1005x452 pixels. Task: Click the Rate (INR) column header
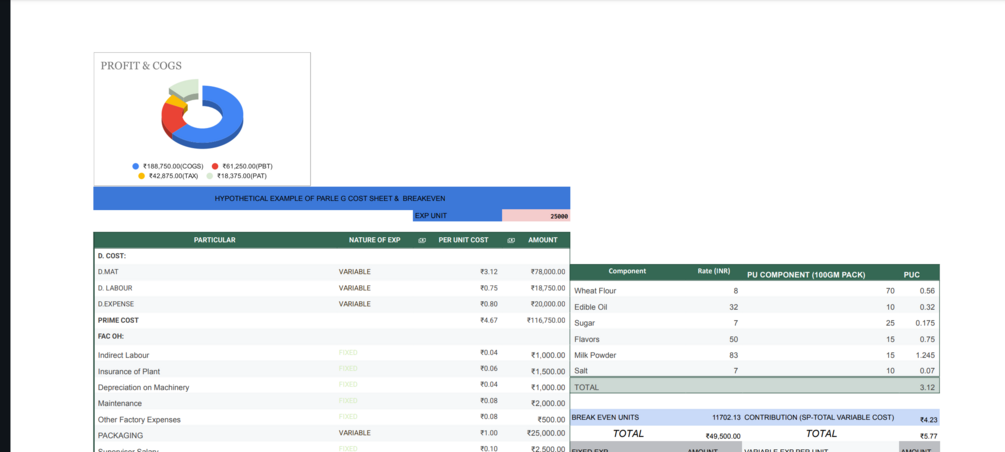(713, 271)
